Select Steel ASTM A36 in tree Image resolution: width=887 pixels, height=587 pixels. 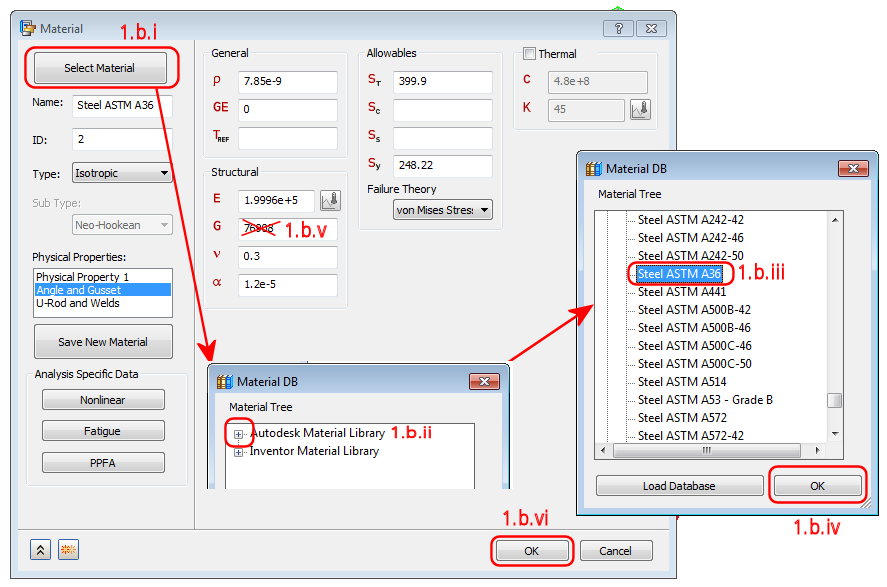679,274
